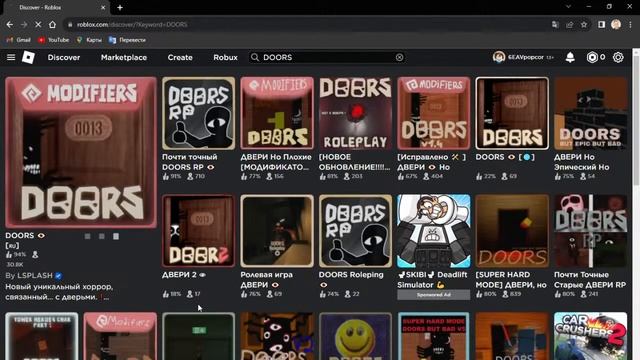Open the share page icon
This screenshot has width=640, height=360.
tap(569, 24)
